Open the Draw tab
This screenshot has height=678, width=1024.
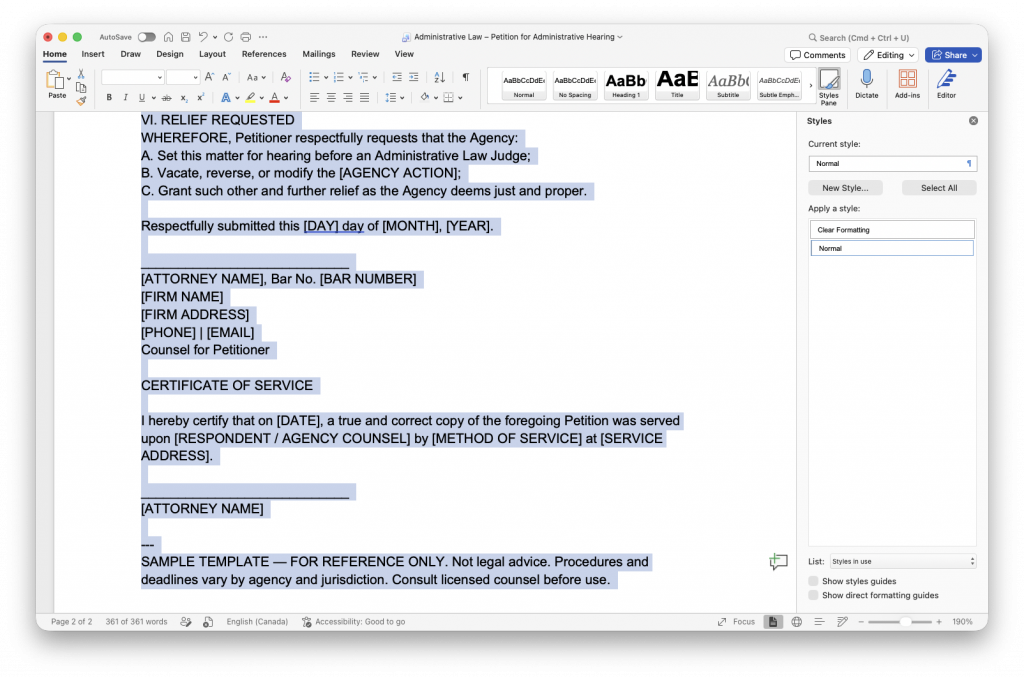coord(131,54)
